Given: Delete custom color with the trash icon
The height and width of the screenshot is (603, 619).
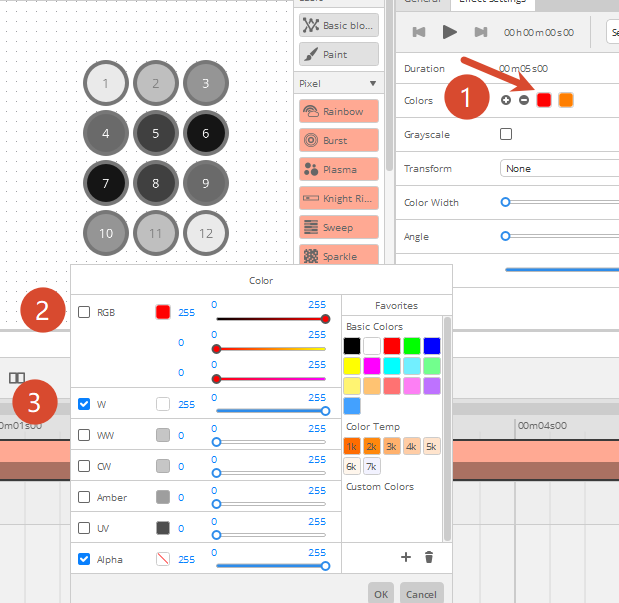Looking at the screenshot, I should pos(428,557).
